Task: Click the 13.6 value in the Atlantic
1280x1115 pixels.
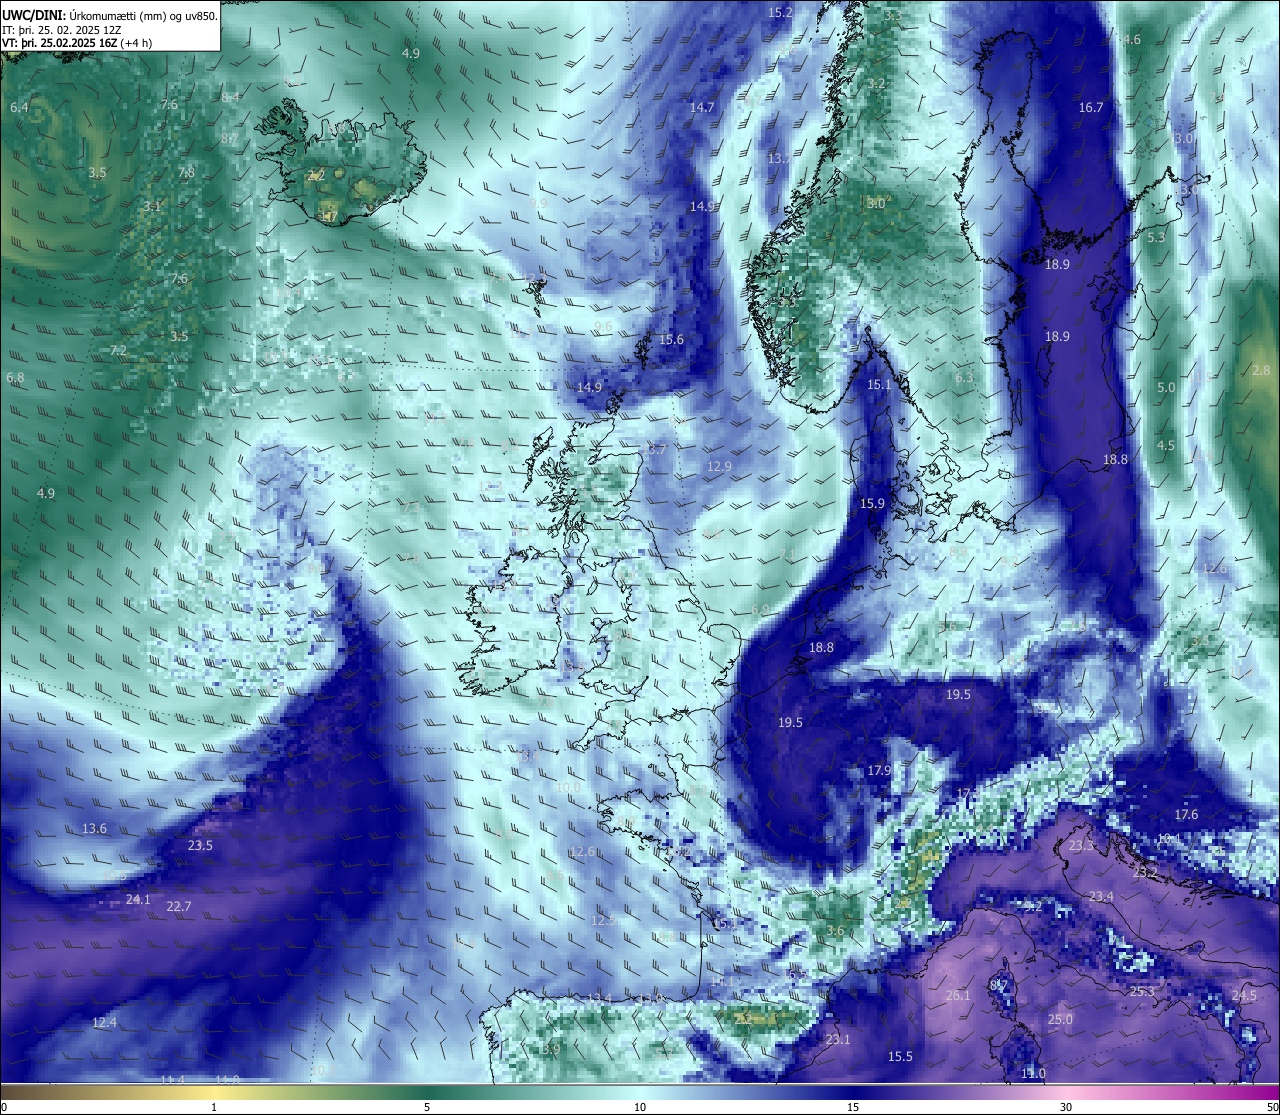Action: (x=94, y=828)
